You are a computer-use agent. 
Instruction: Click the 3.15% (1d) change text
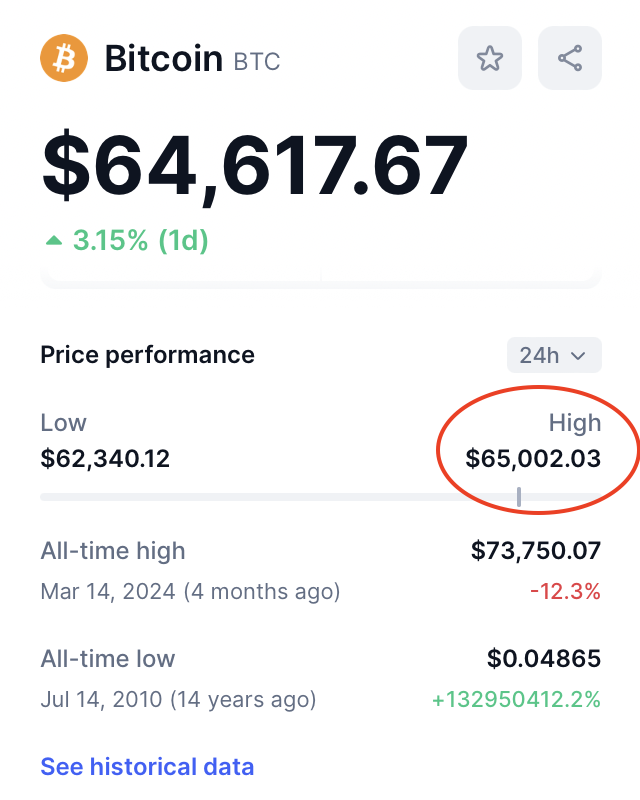pyautogui.click(x=140, y=241)
